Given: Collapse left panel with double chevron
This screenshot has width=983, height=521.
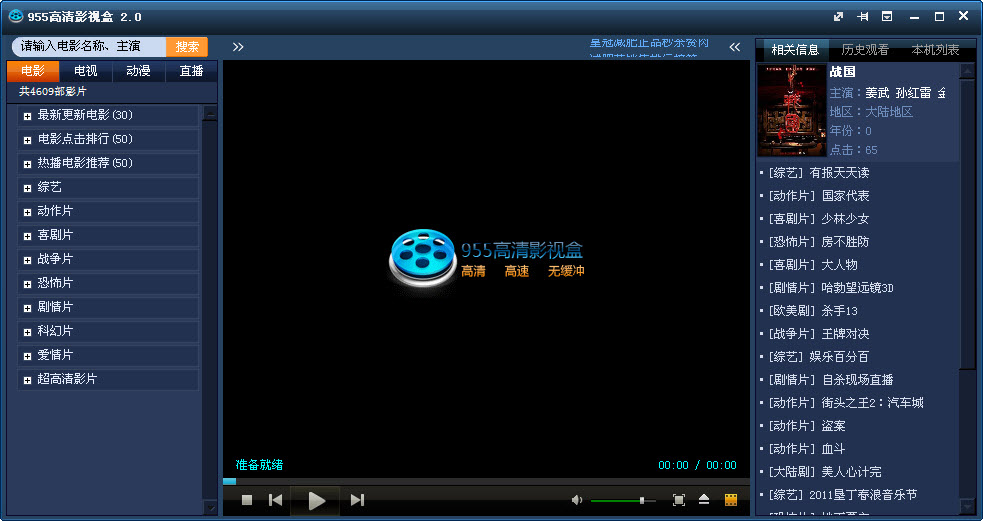Looking at the screenshot, I should coord(238,46).
